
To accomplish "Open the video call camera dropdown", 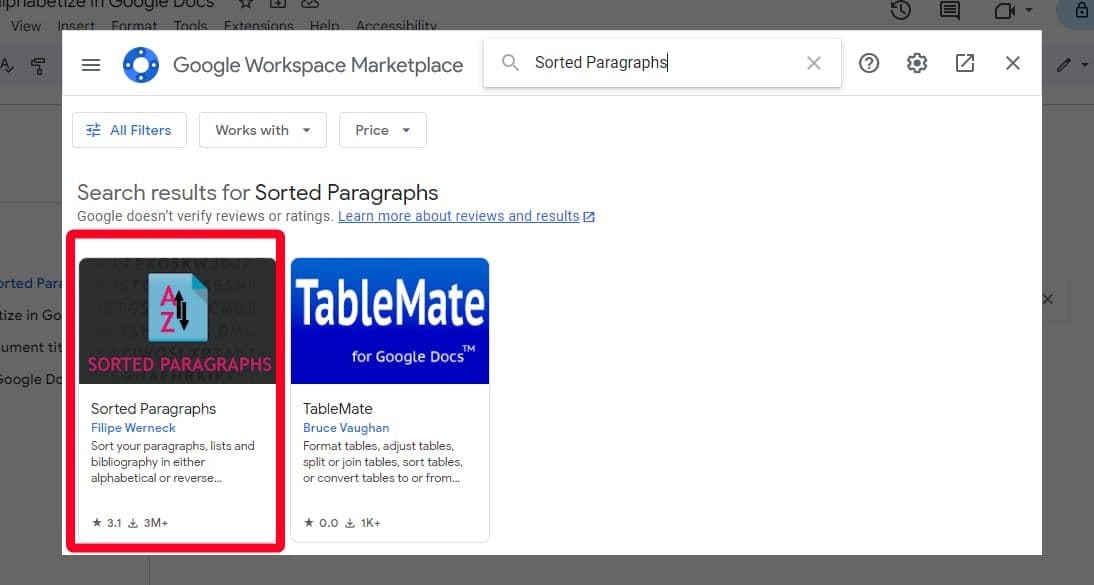I will tap(1013, 10).
